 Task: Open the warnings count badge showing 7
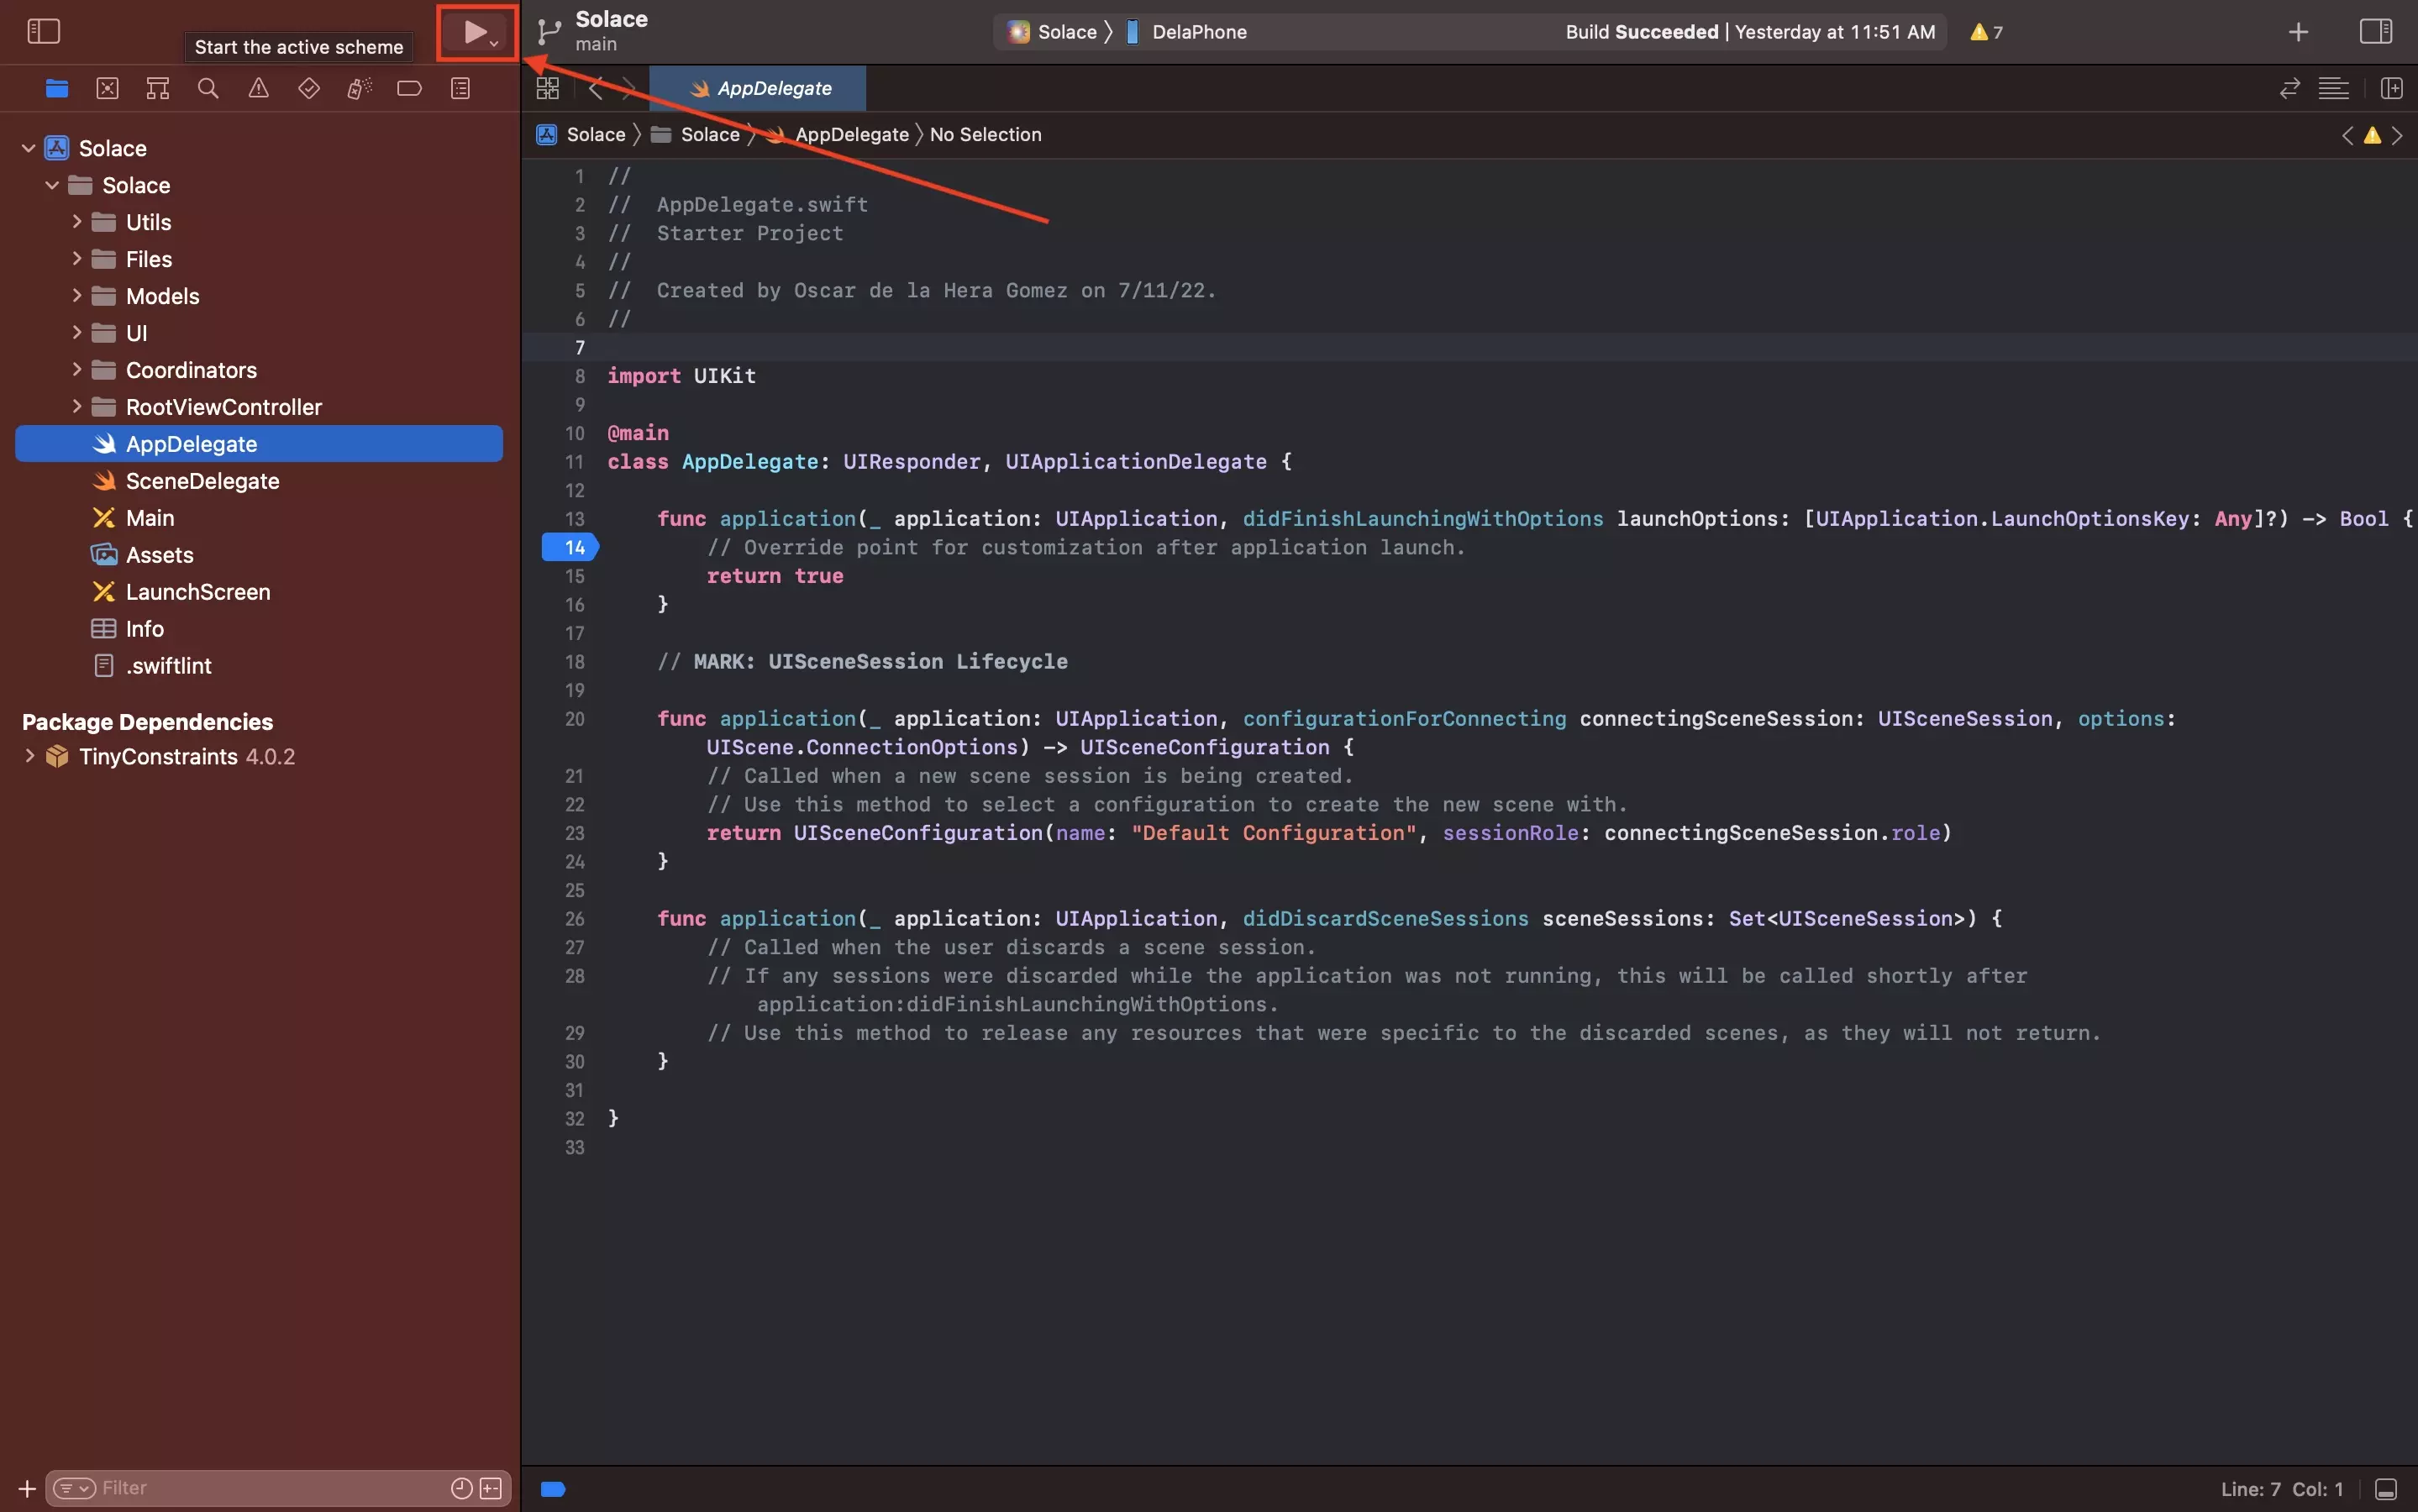coord(1986,32)
